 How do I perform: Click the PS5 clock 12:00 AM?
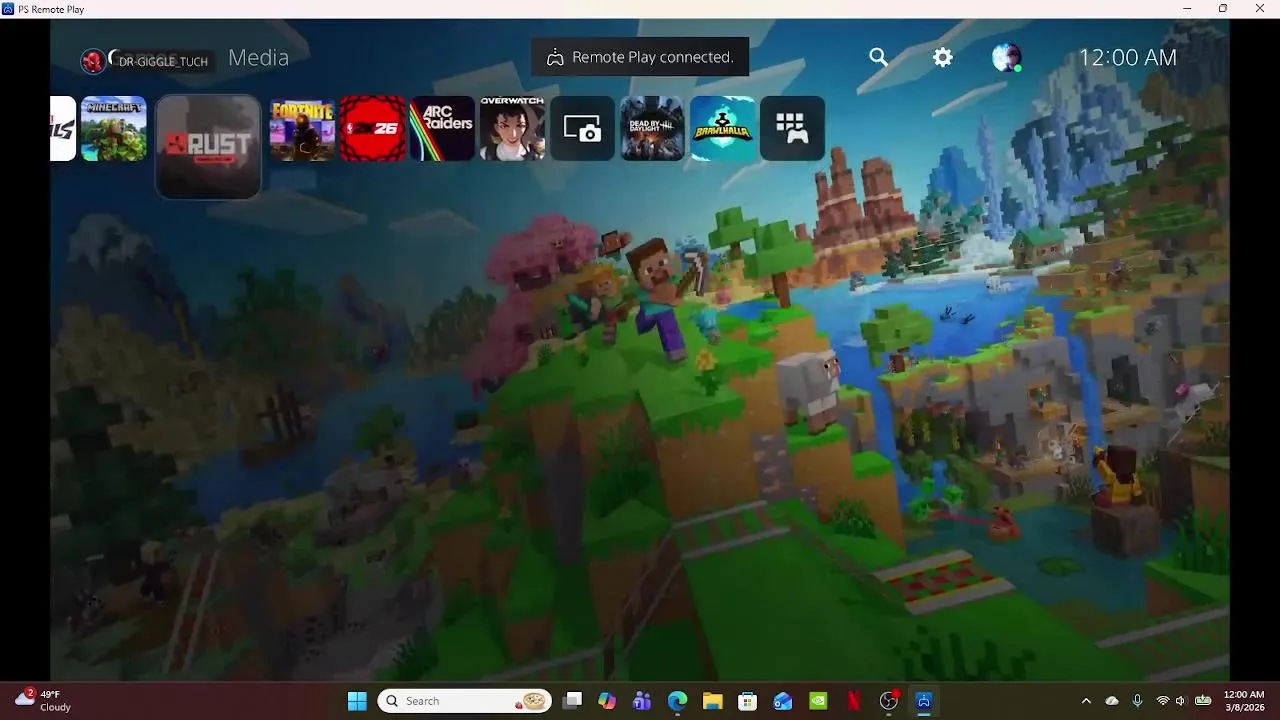pos(1127,58)
